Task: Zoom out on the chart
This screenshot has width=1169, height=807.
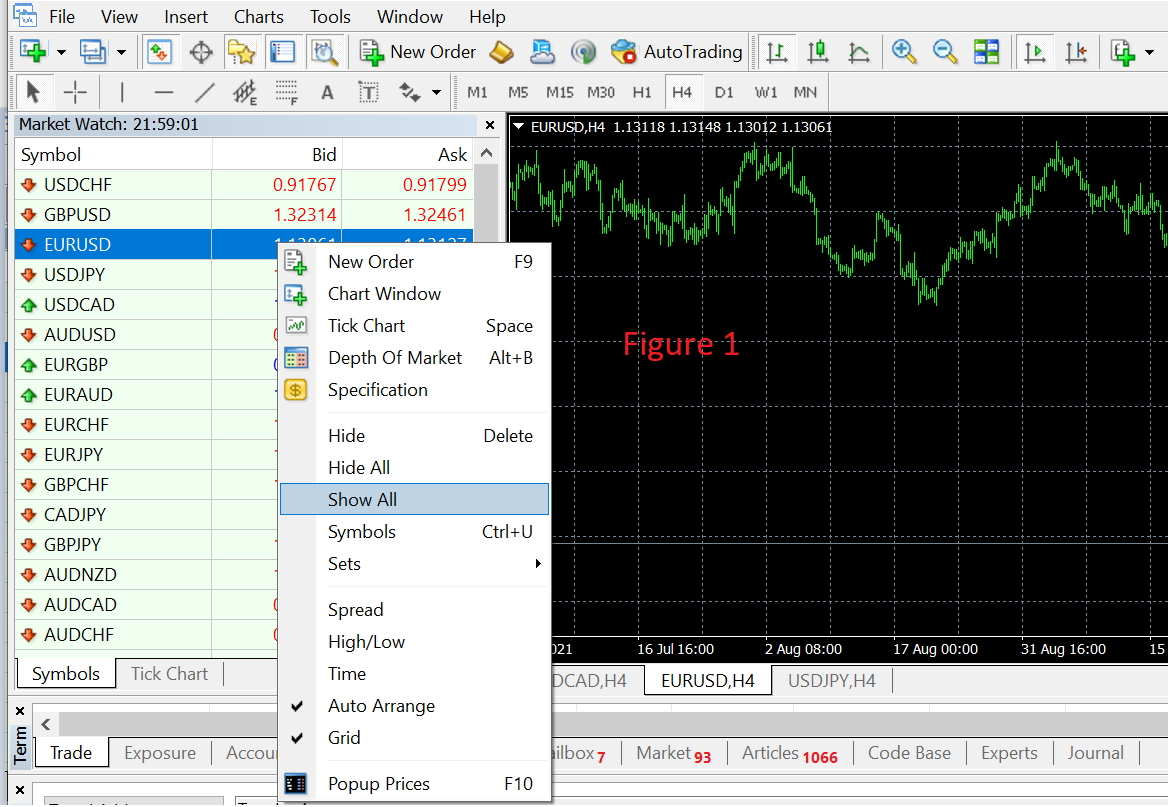Action: 945,52
